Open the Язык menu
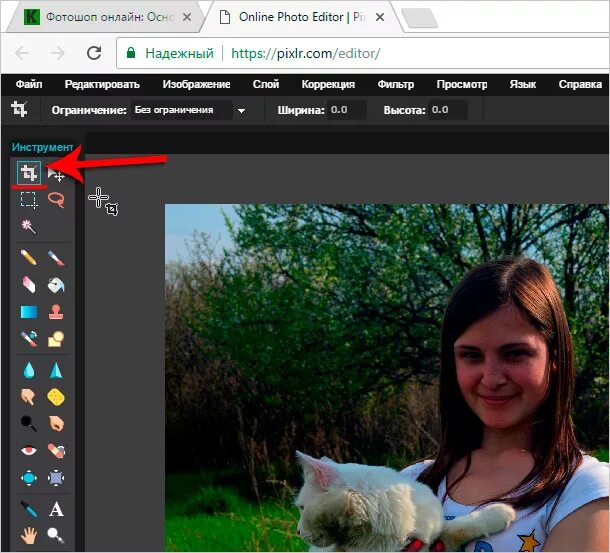The height and width of the screenshot is (553, 610). click(x=523, y=84)
